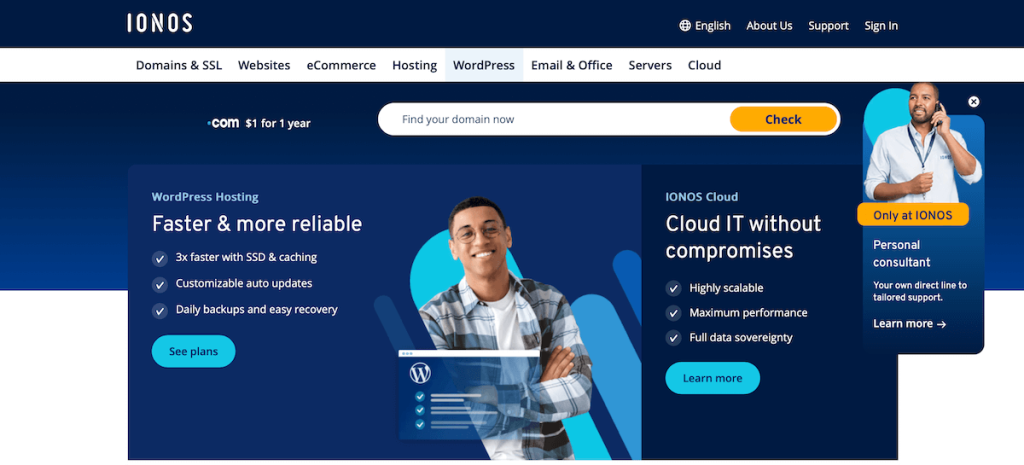Image resolution: width=1024 pixels, height=465 pixels.
Task: Click the .com domain promo logo
Action: pos(223,123)
